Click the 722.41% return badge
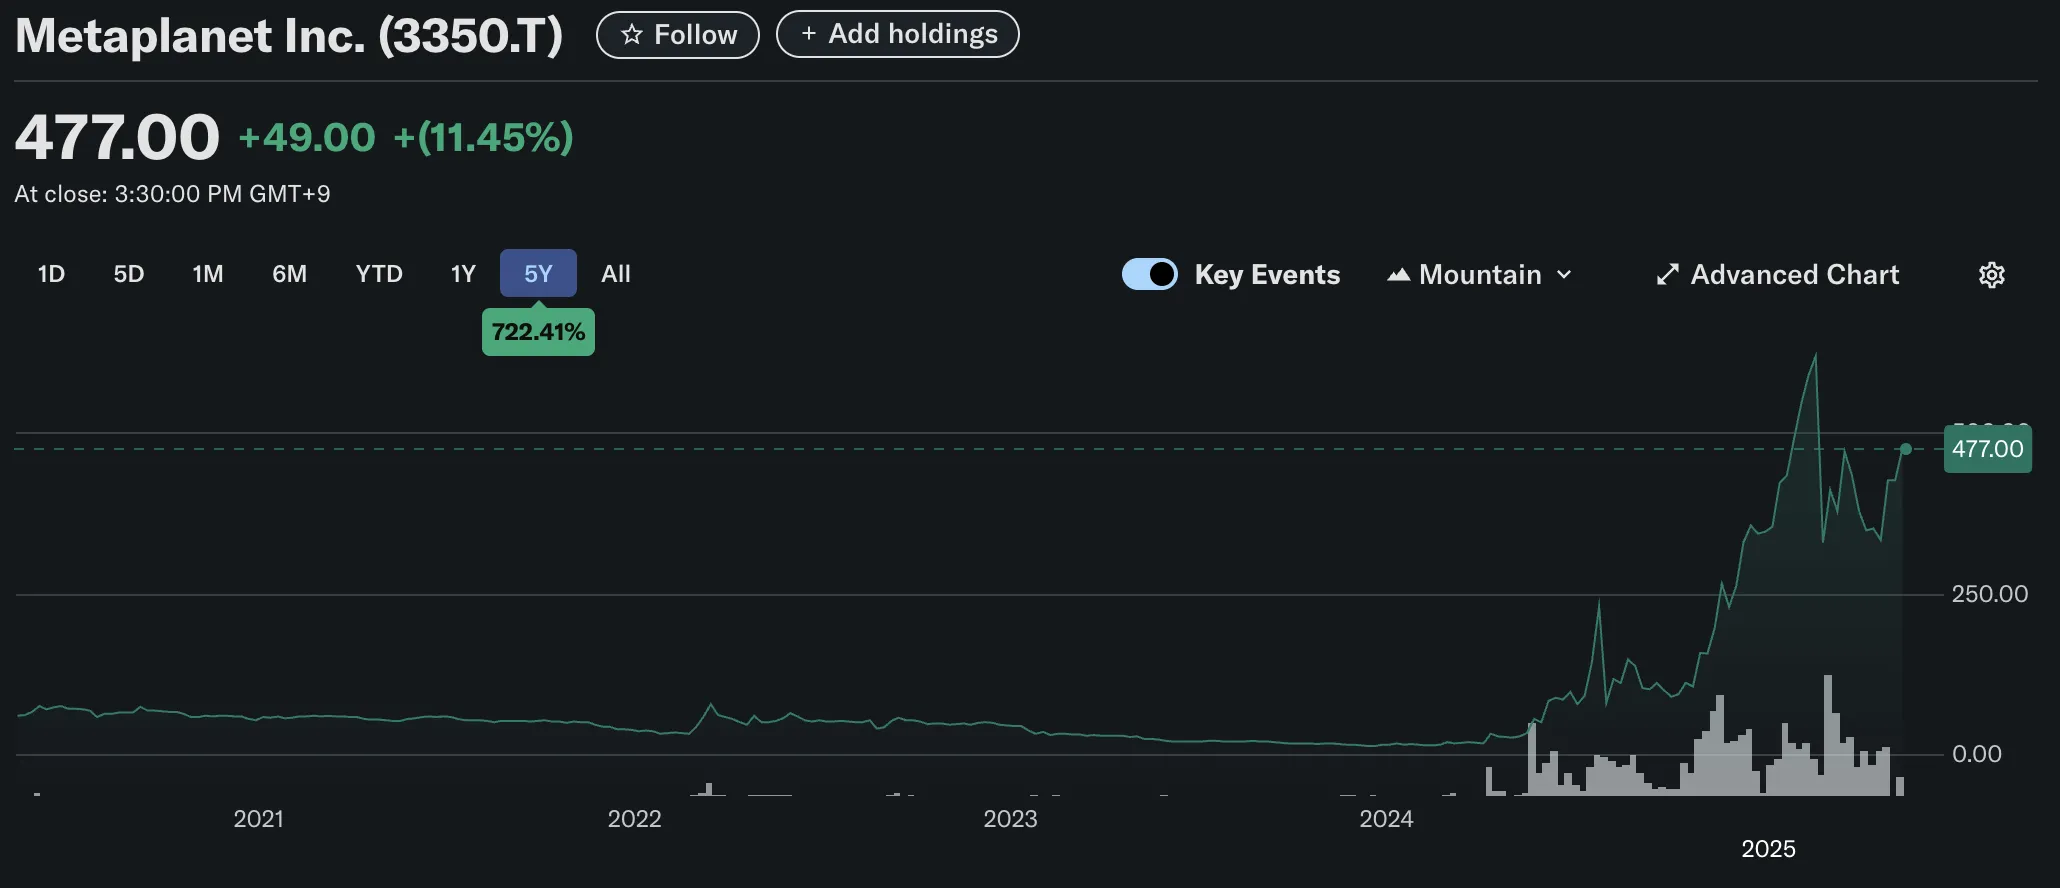 [538, 333]
